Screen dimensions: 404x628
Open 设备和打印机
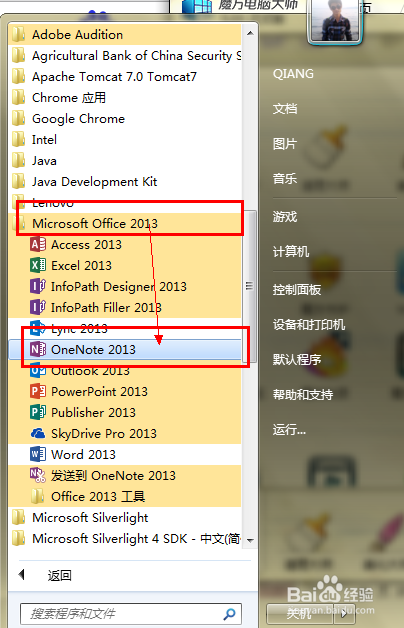[x=309, y=324]
